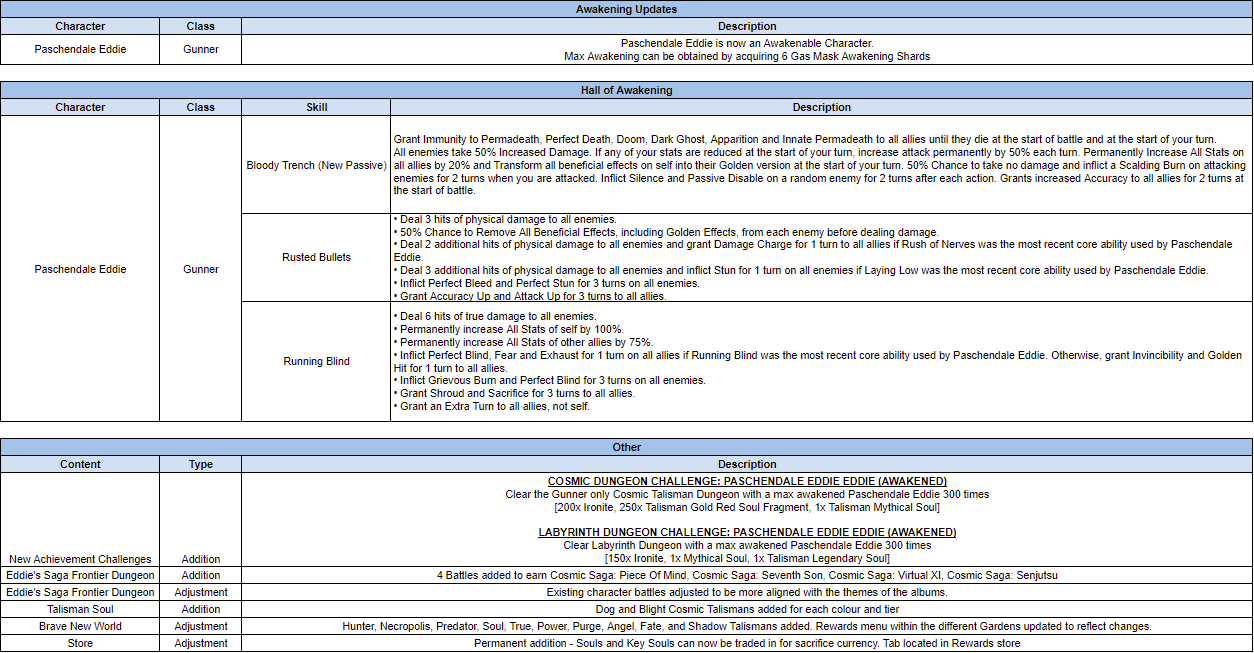Select the Type column header
The image size is (1254, 653).
point(200,464)
